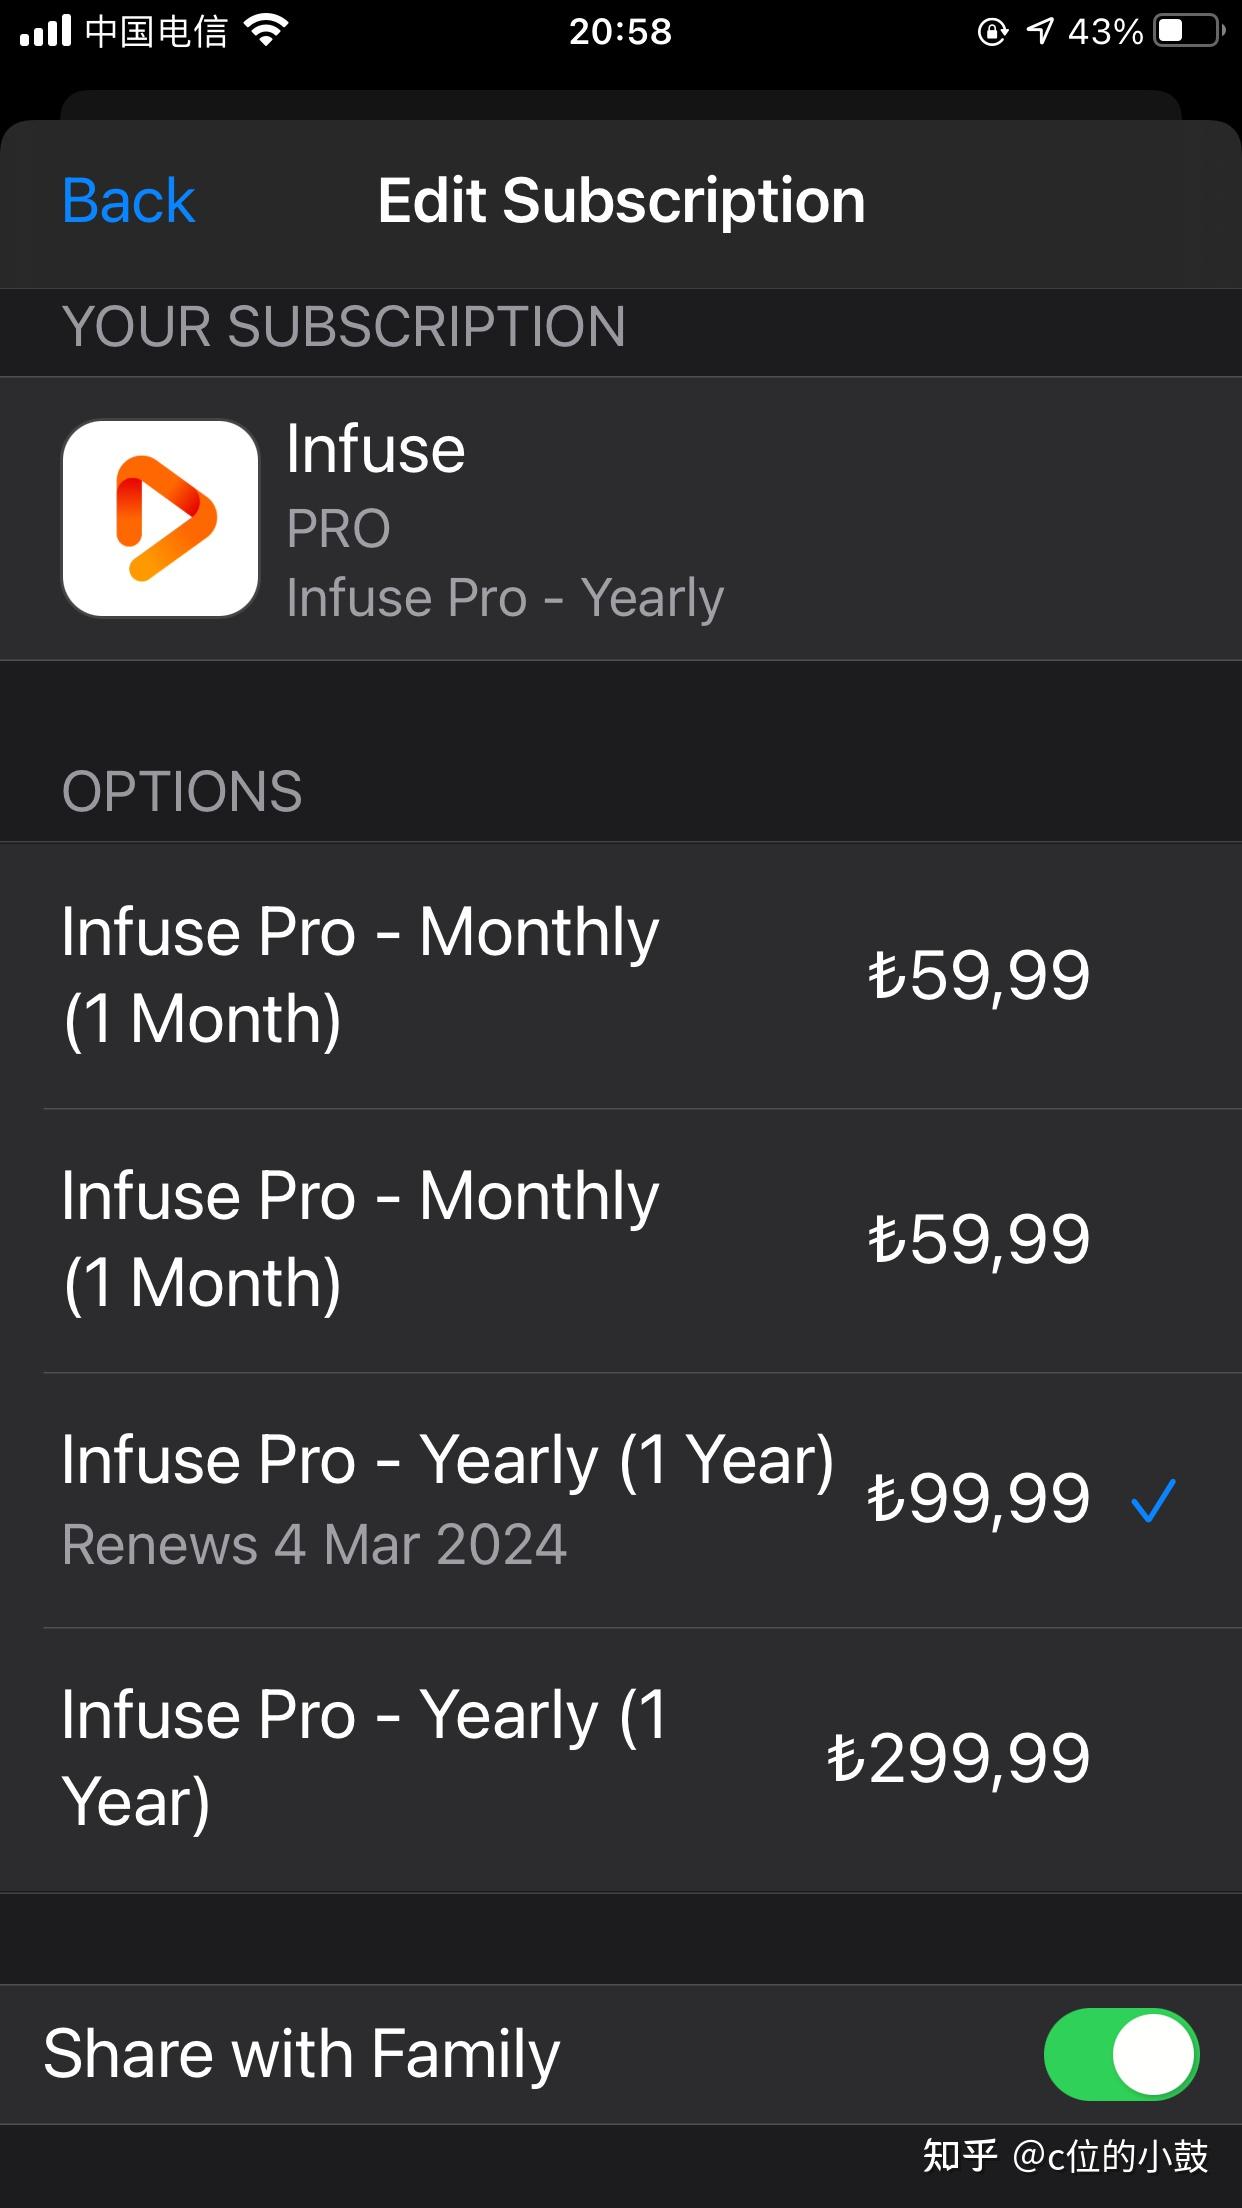Tap the Wi-Fi status icon
The height and width of the screenshot is (2208, 1242).
pos(266,32)
